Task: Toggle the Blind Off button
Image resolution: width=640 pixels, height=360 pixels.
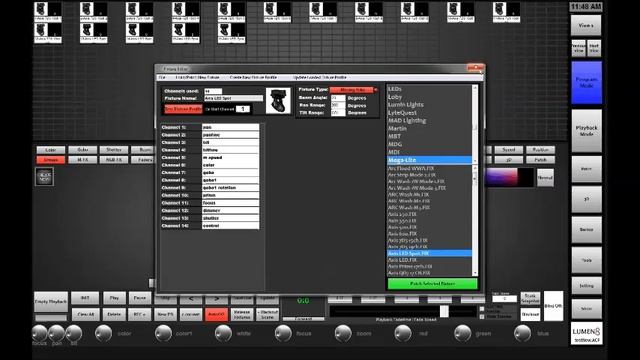Action: point(553,306)
